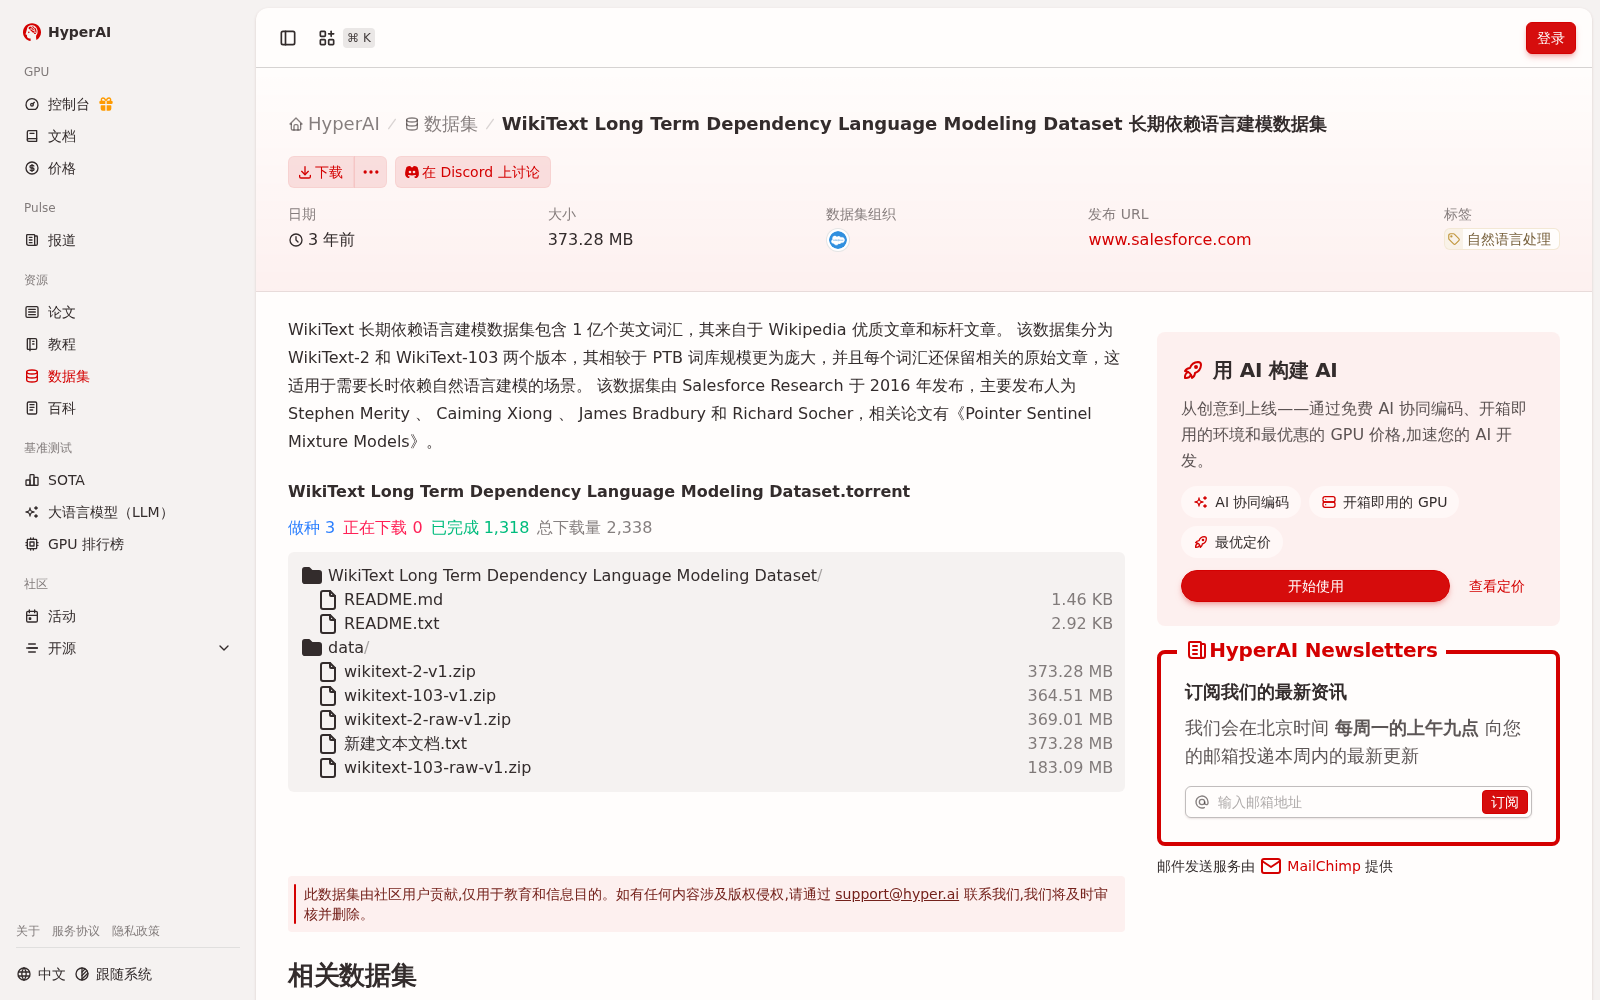Go to HyperAI home breadcrumb
The image size is (1600, 1000).
(x=334, y=124)
